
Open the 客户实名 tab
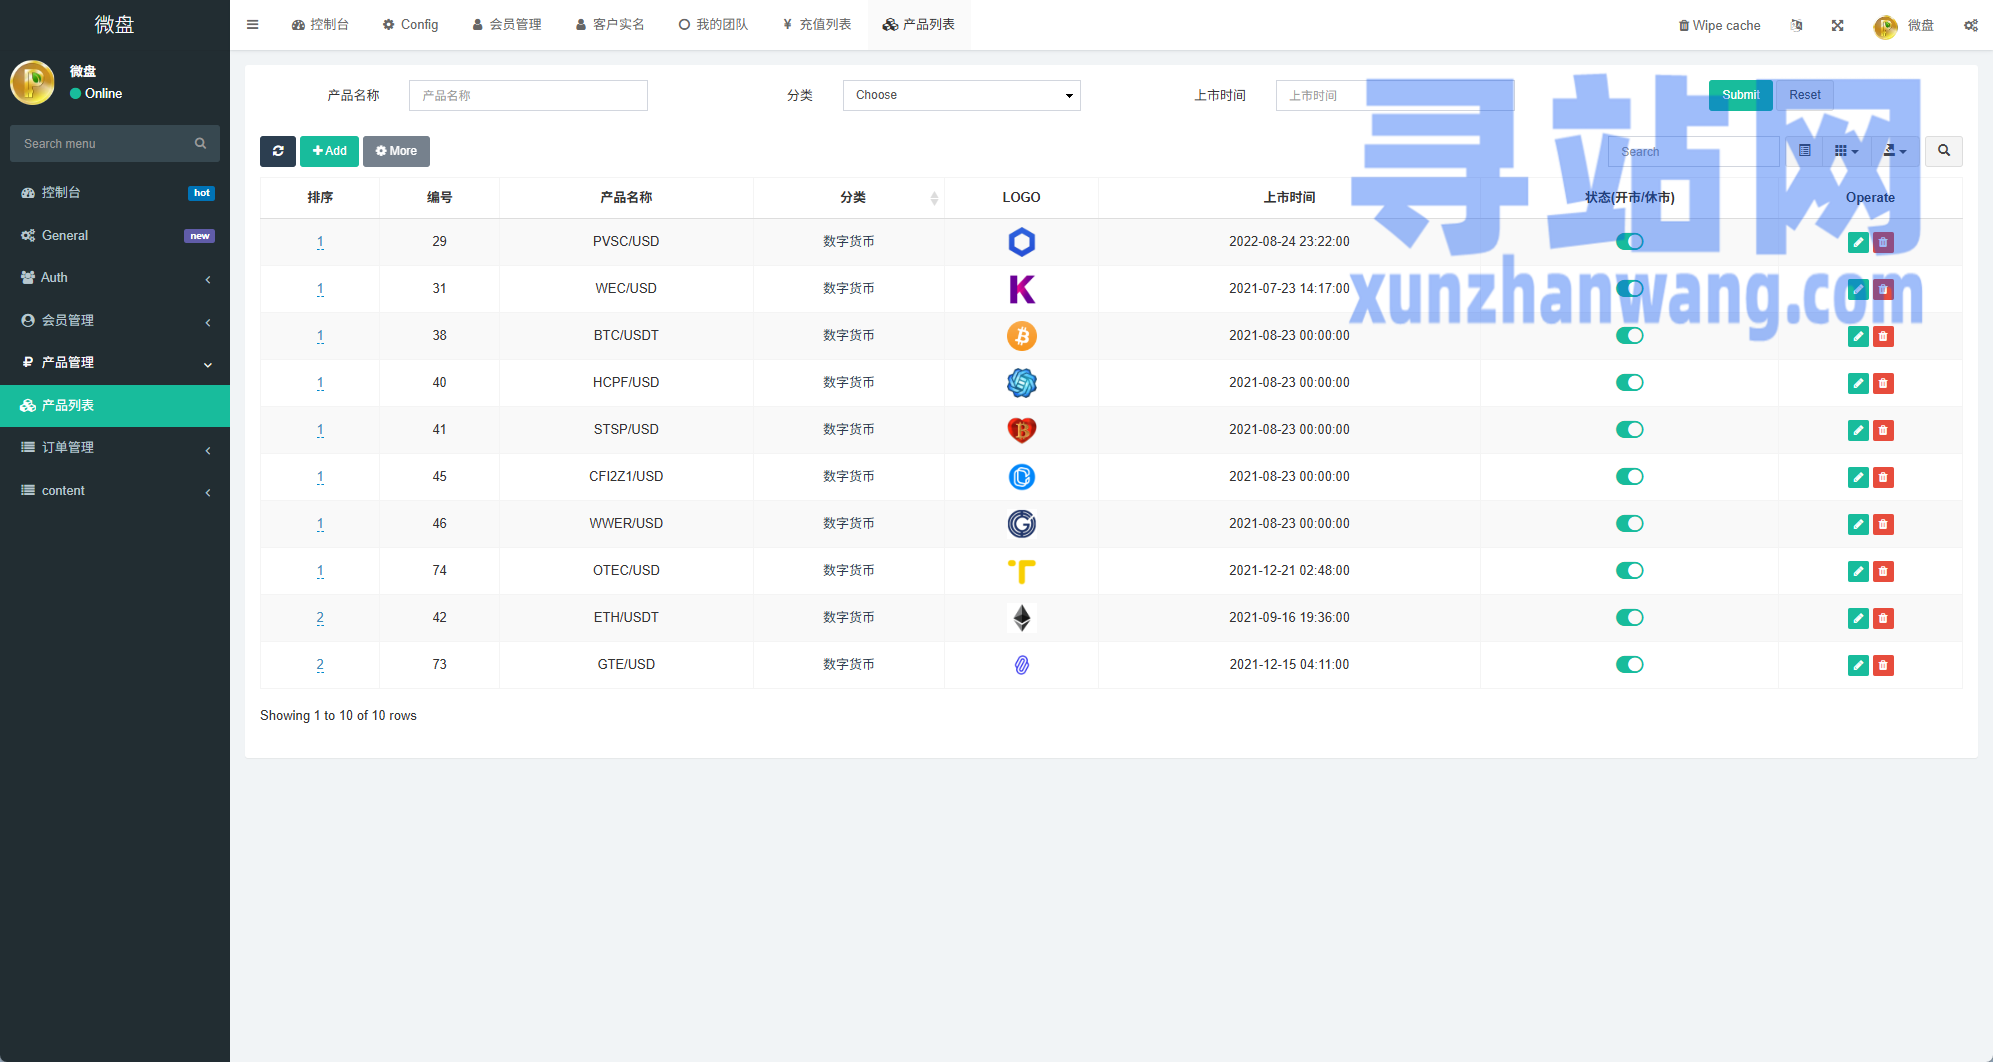(610, 25)
